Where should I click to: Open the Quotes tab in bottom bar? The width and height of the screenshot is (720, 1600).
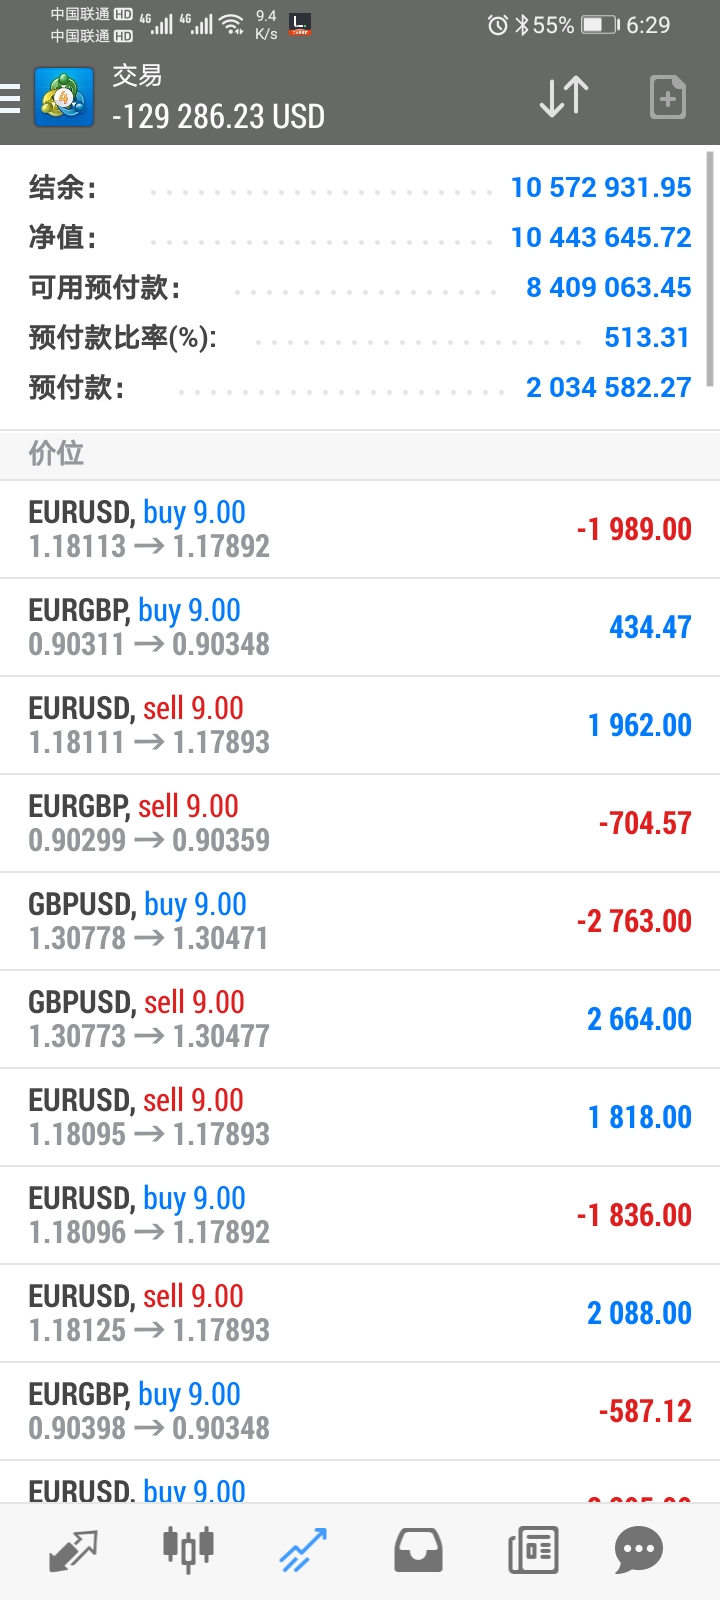coord(74,1550)
